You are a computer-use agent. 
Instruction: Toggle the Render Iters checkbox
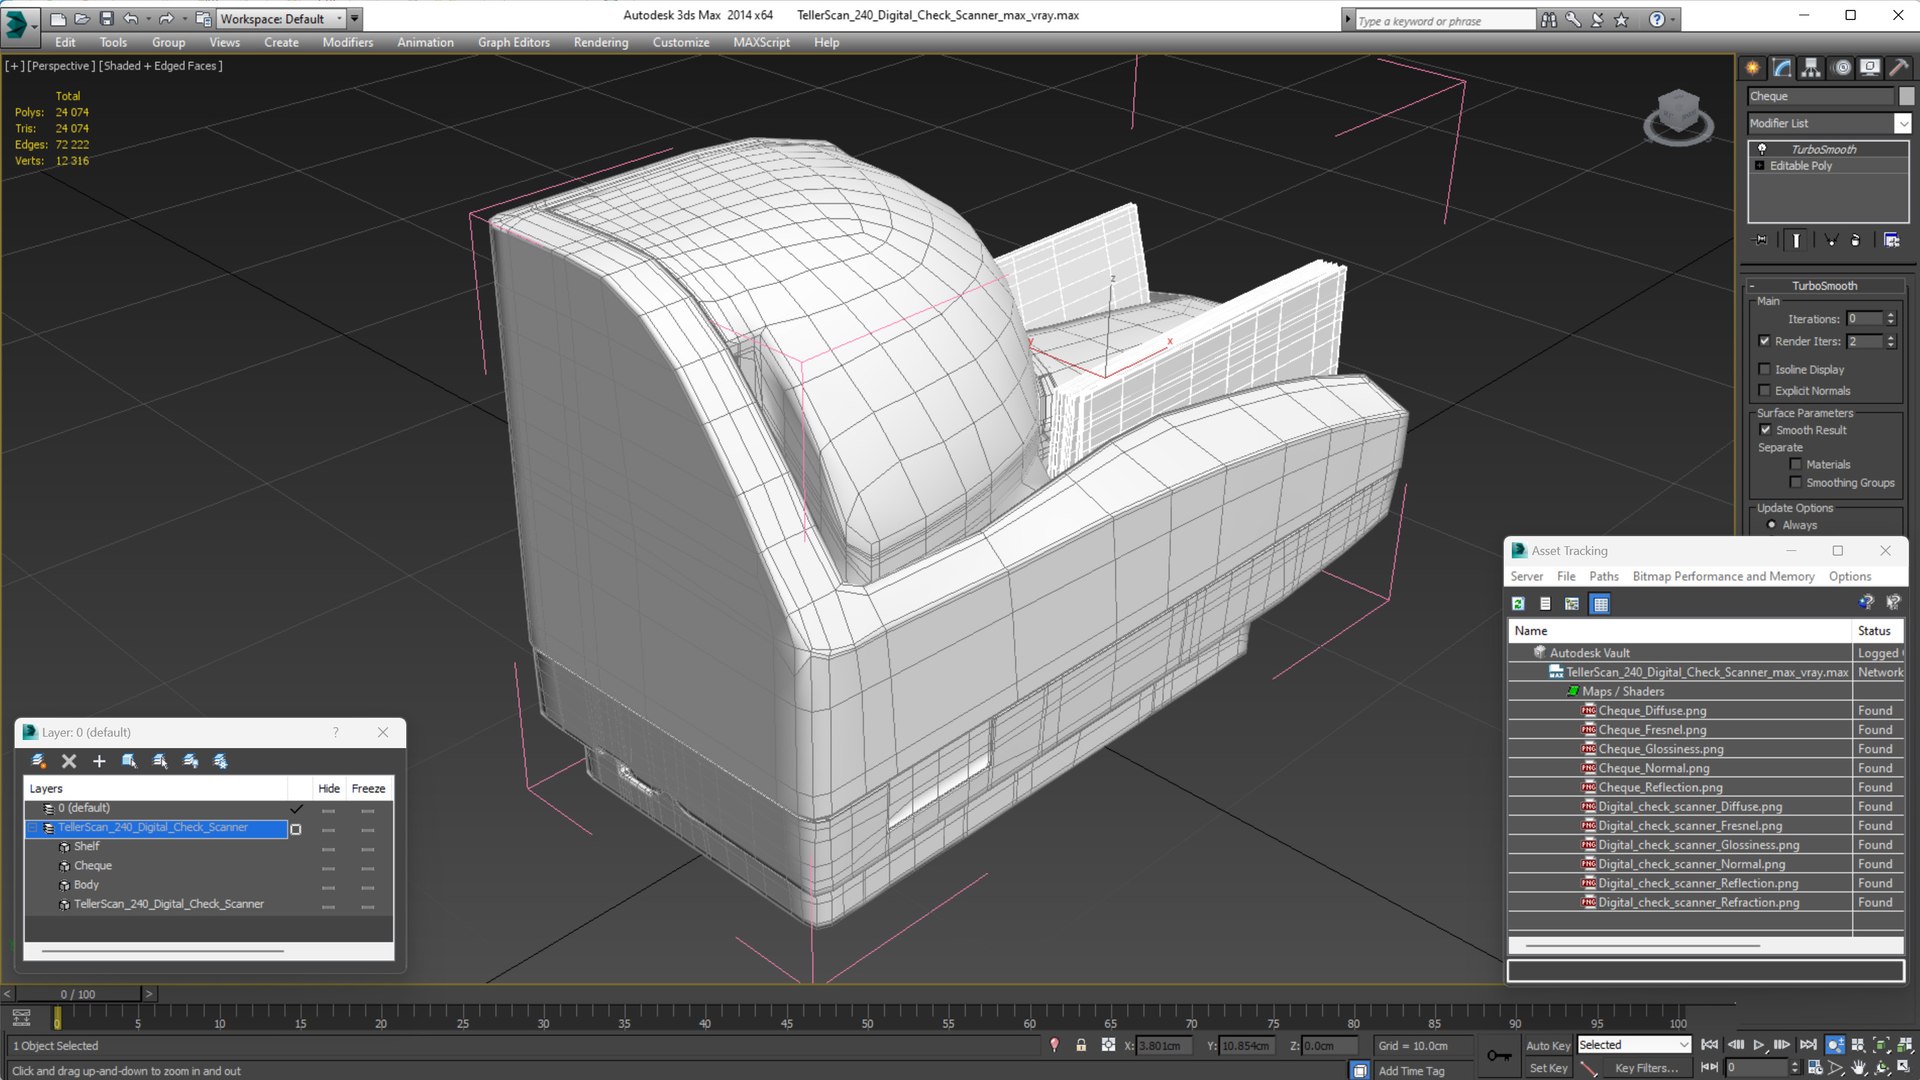click(1765, 341)
